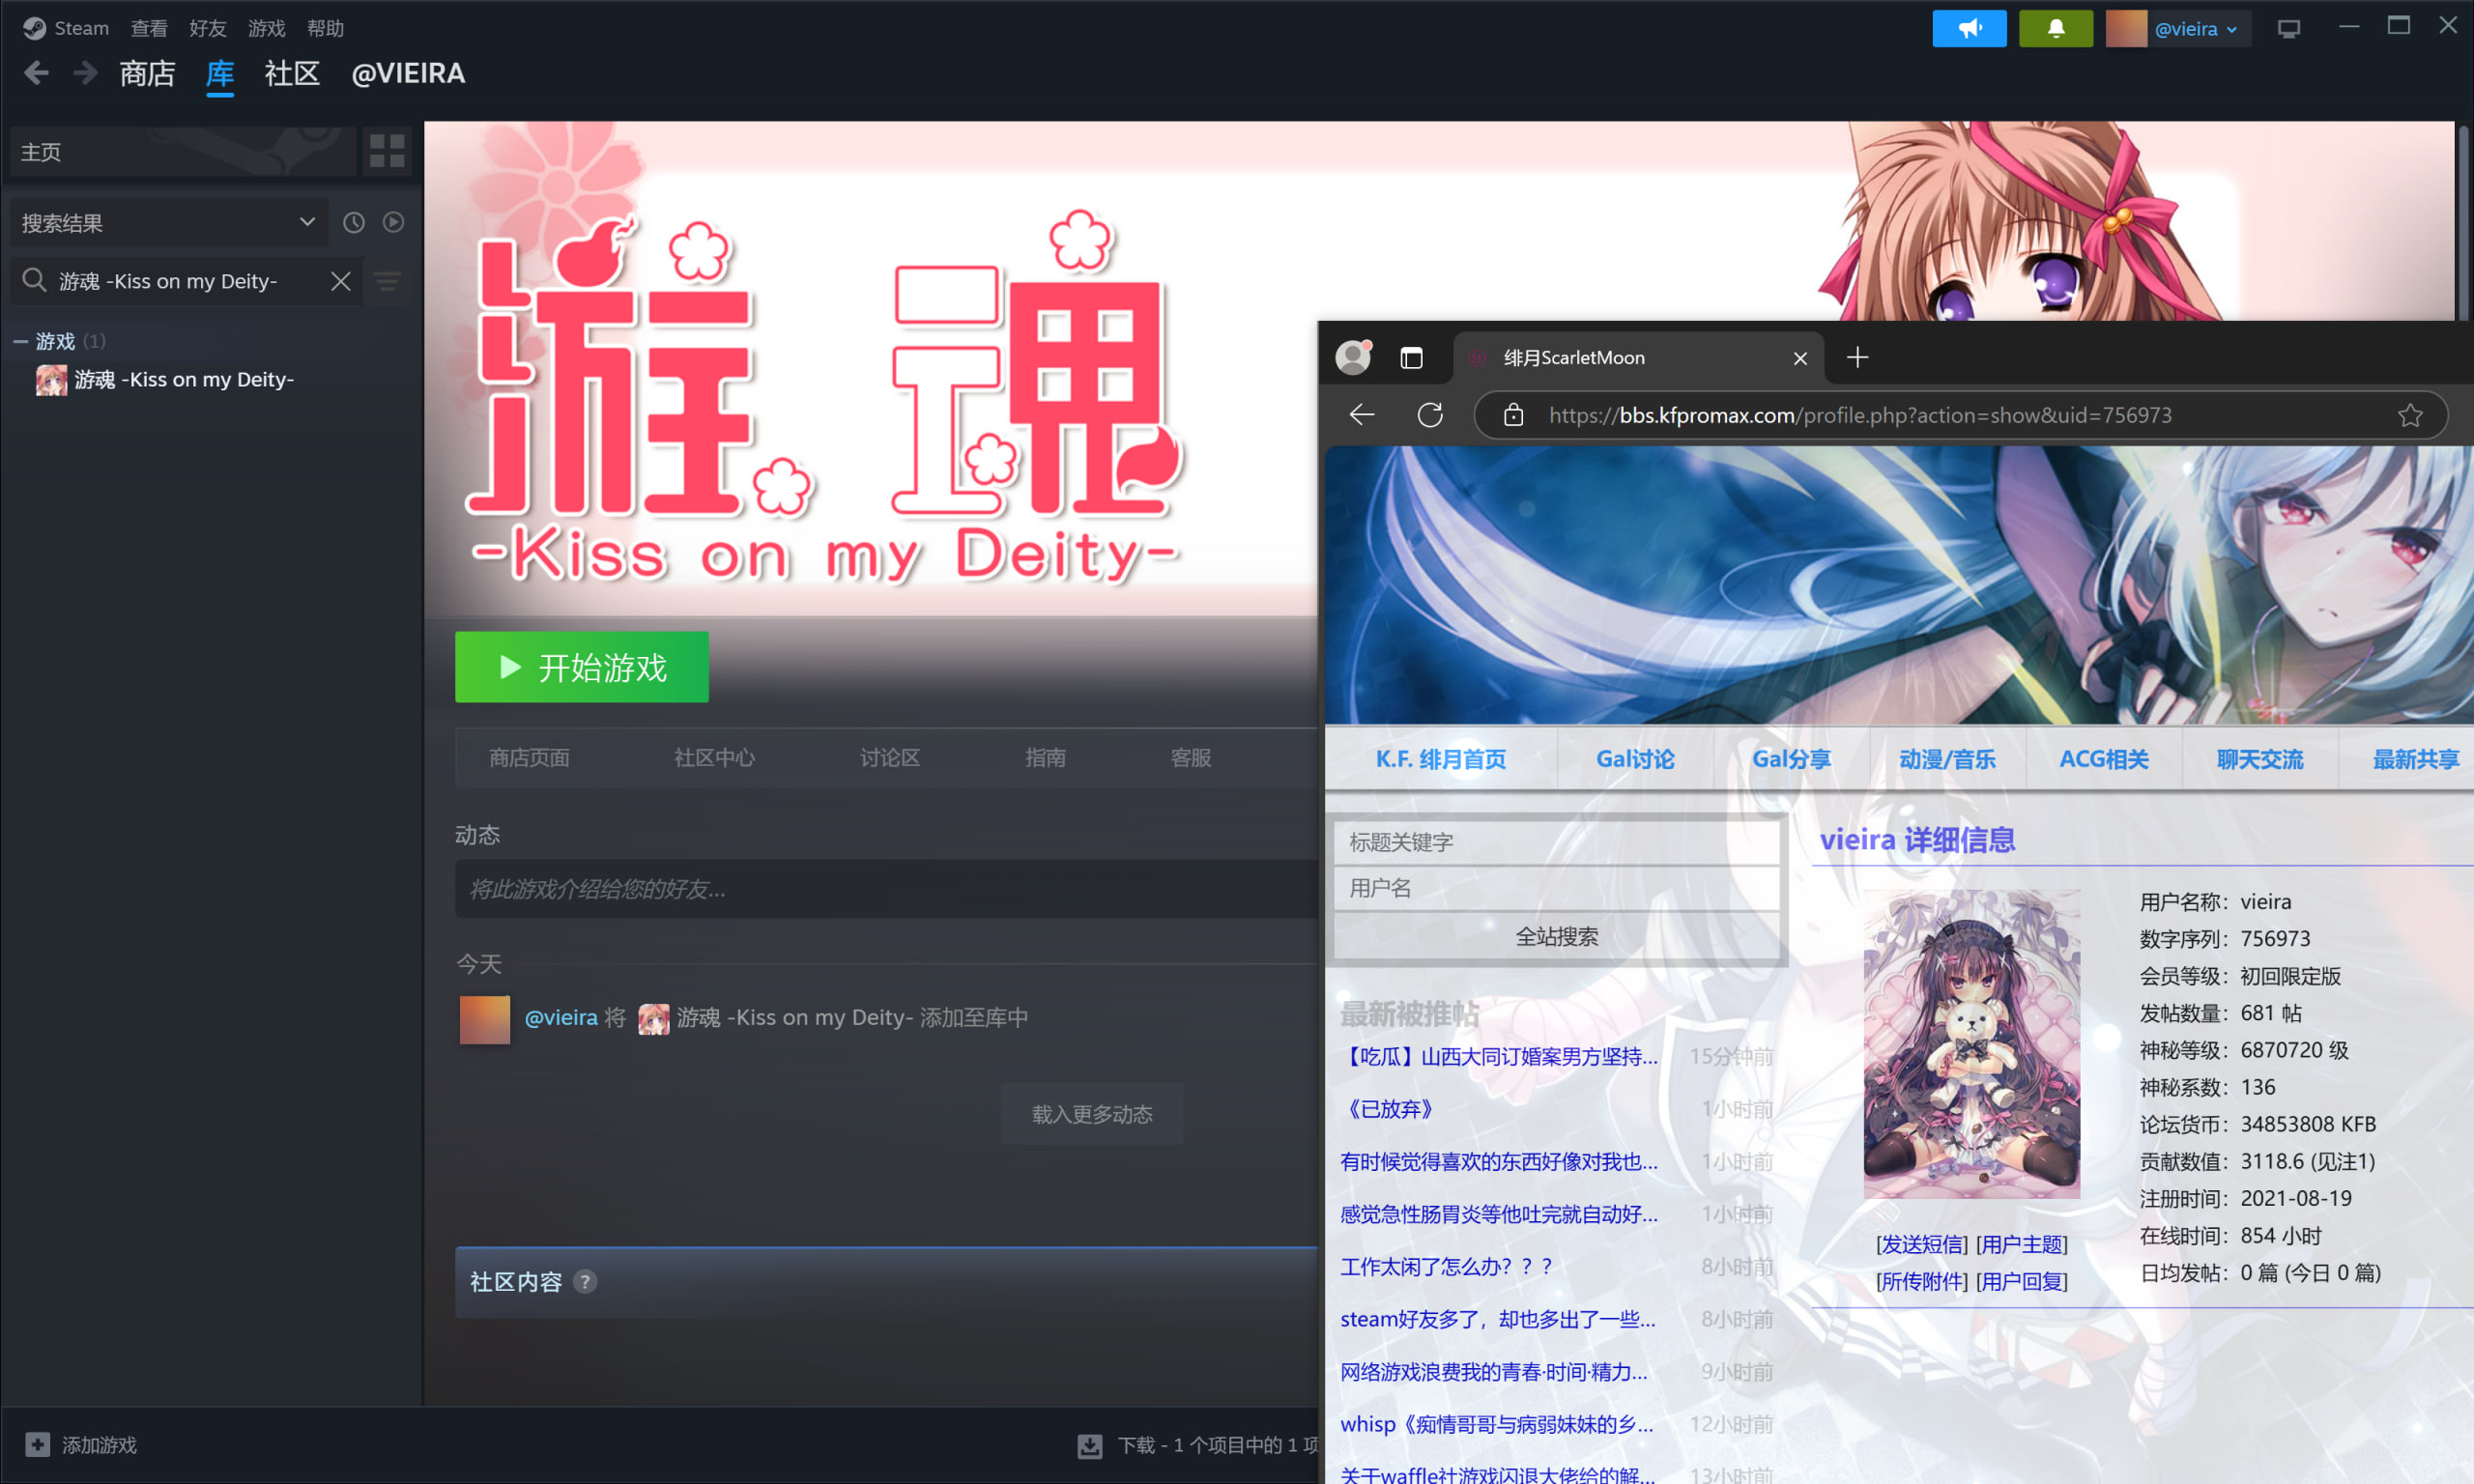The width and height of the screenshot is (2474, 1484).
Task: Click the recent activity clock filter icon
Action: [x=354, y=222]
